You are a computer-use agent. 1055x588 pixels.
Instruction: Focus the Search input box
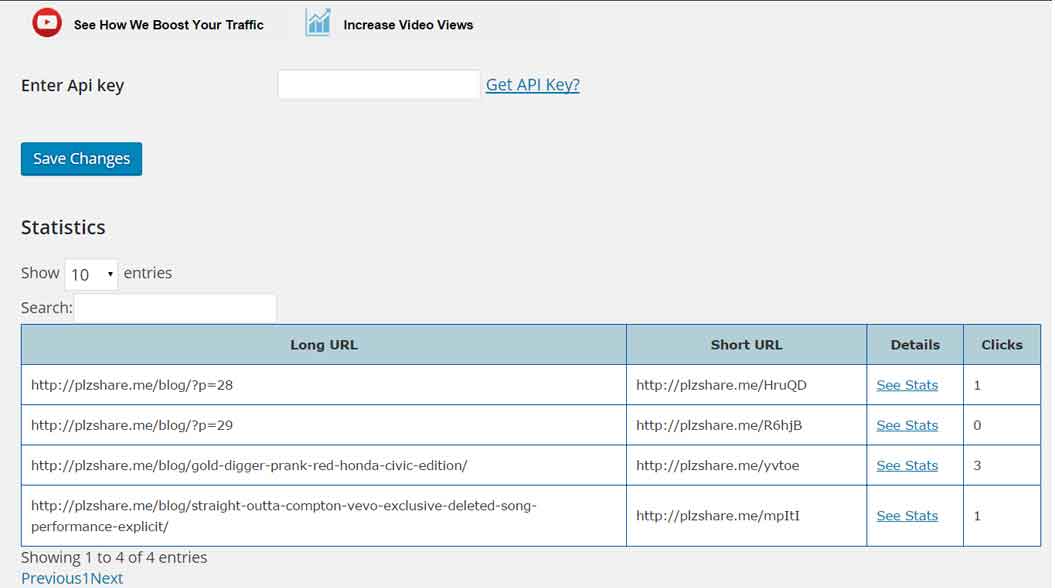point(175,308)
